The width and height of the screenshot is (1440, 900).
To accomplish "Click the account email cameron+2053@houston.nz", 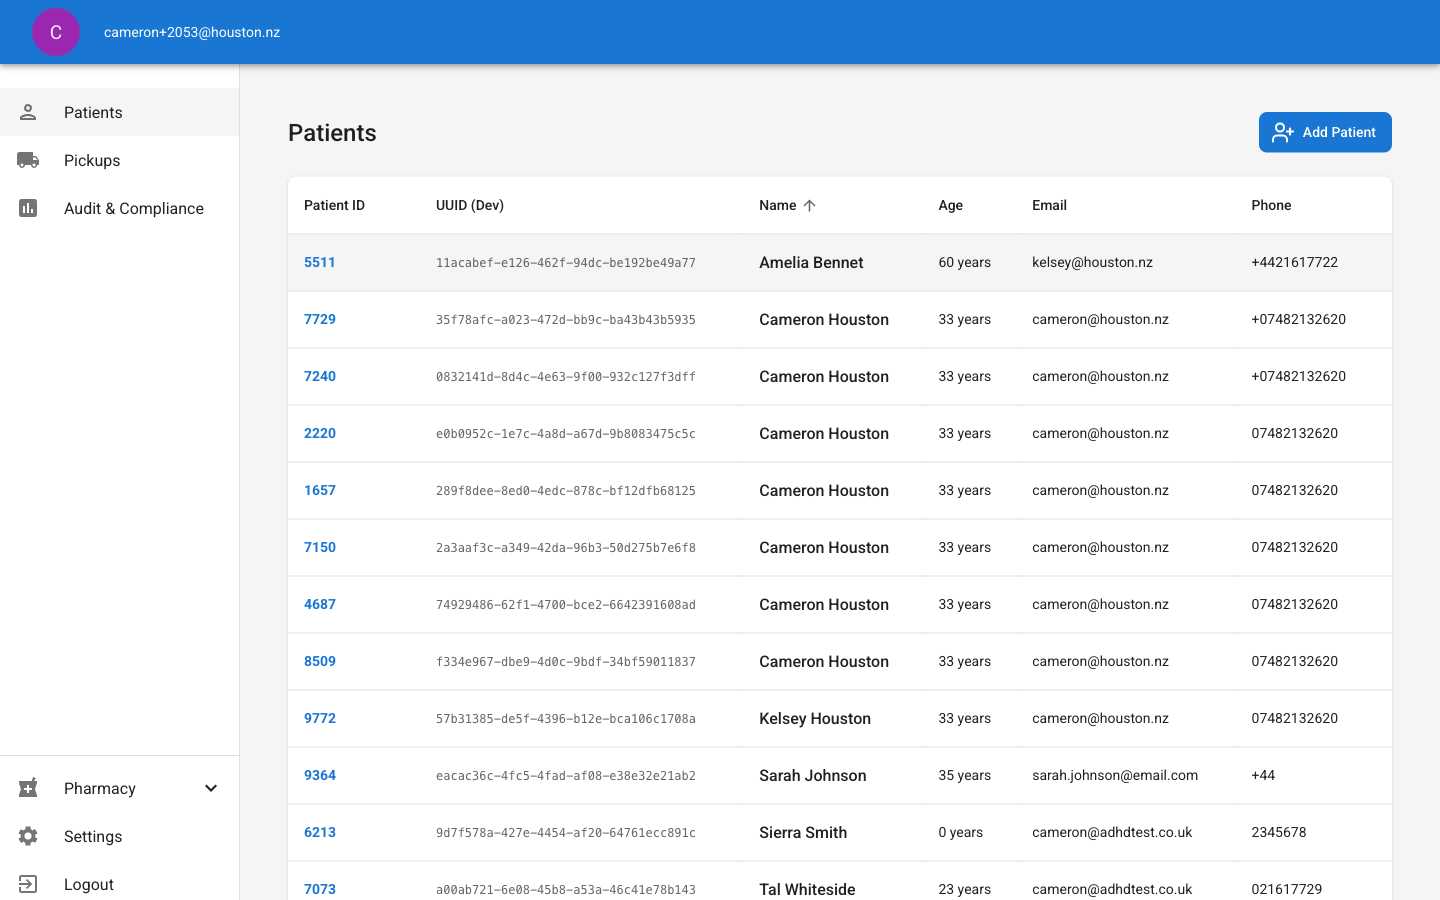I will 192,32.
